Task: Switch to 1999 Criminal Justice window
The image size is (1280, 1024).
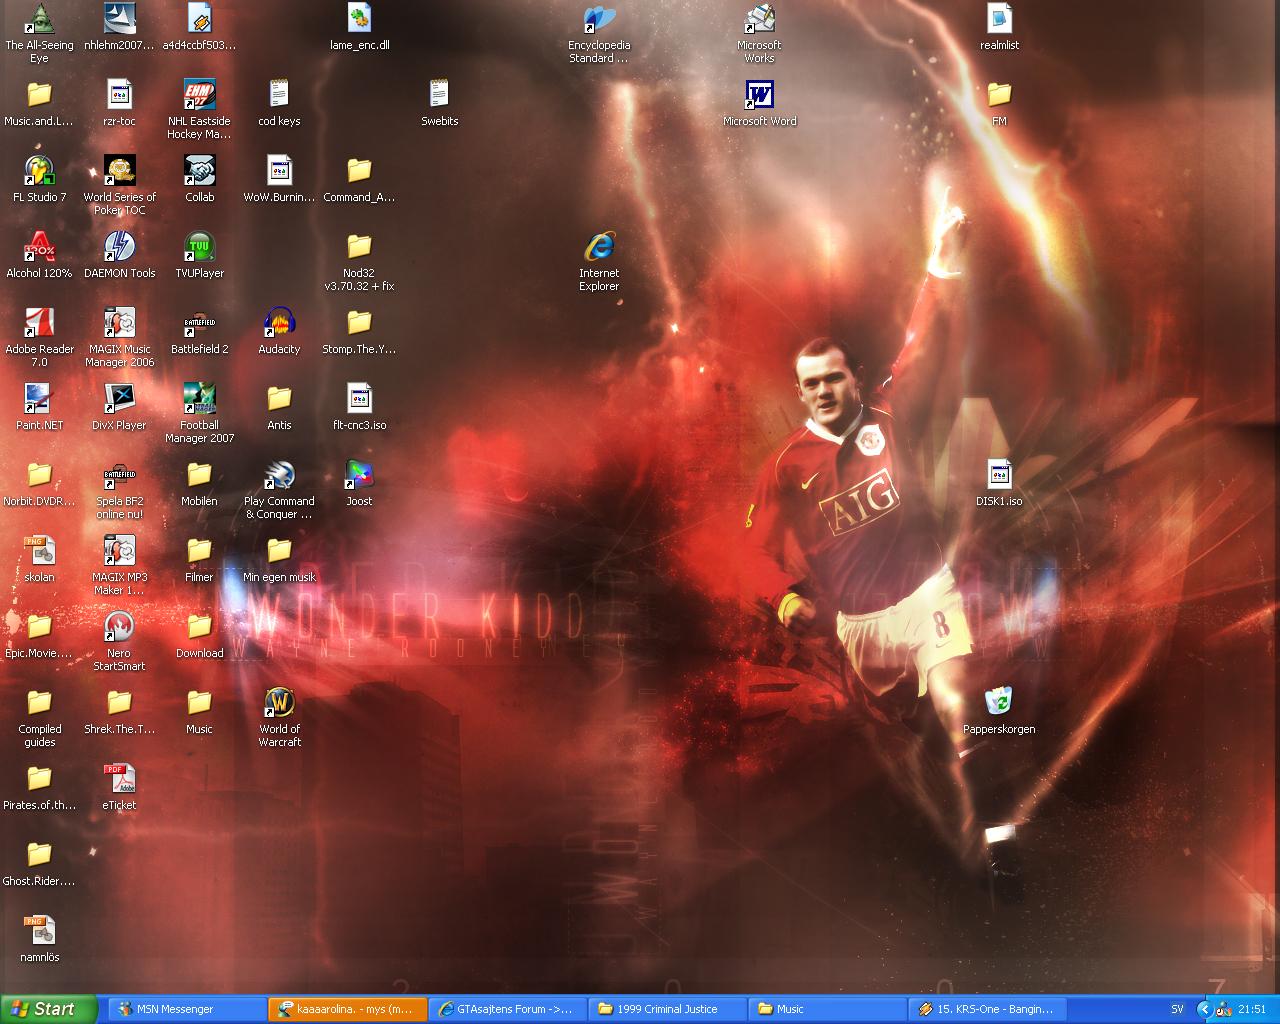Action: (x=667, y=1009)
